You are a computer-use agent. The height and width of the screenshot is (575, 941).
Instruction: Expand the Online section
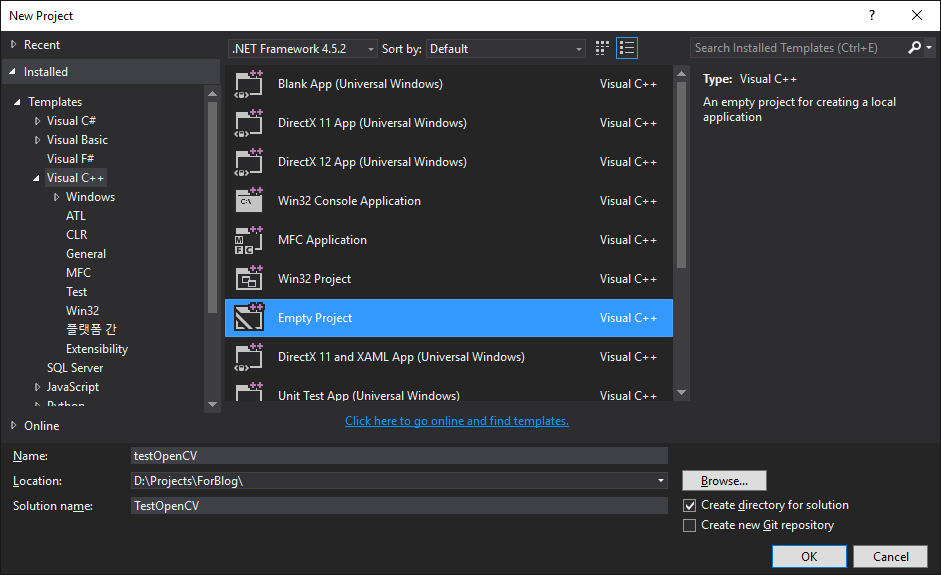tap(13, 426)
